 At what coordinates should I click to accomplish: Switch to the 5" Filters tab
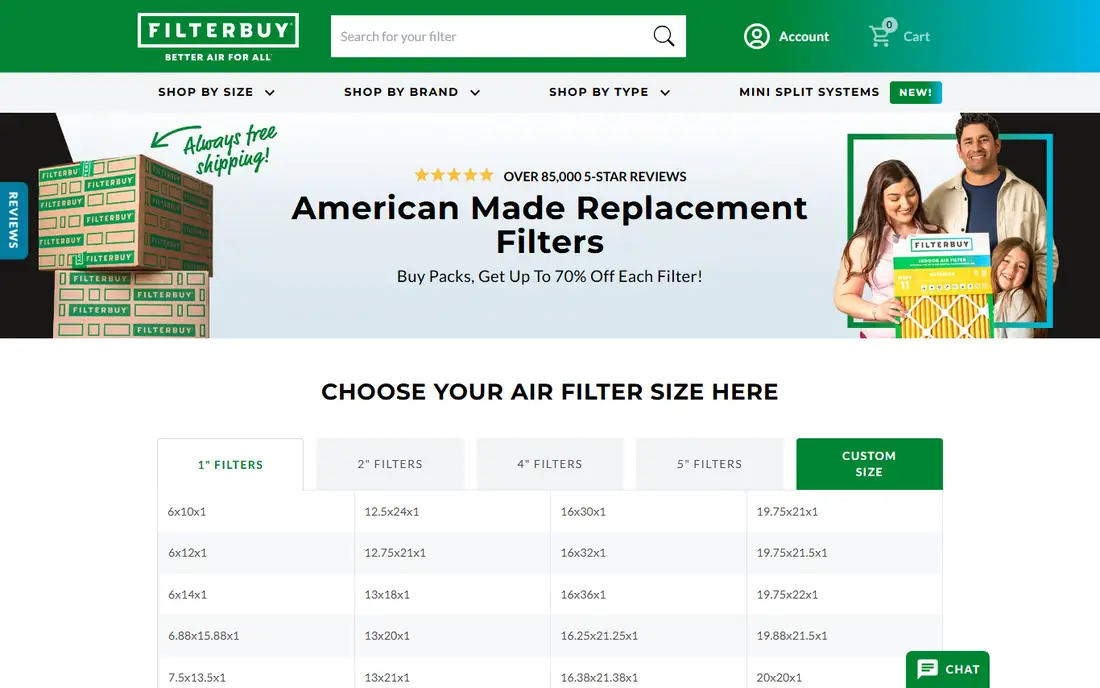pyautogui.click(x=709, y=464)
